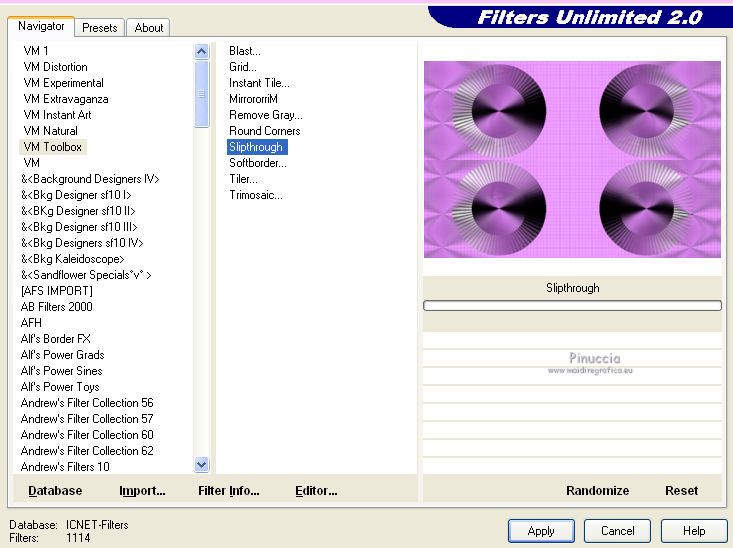
Task: Choose the Softborder... filter
Action: [258, 163]
